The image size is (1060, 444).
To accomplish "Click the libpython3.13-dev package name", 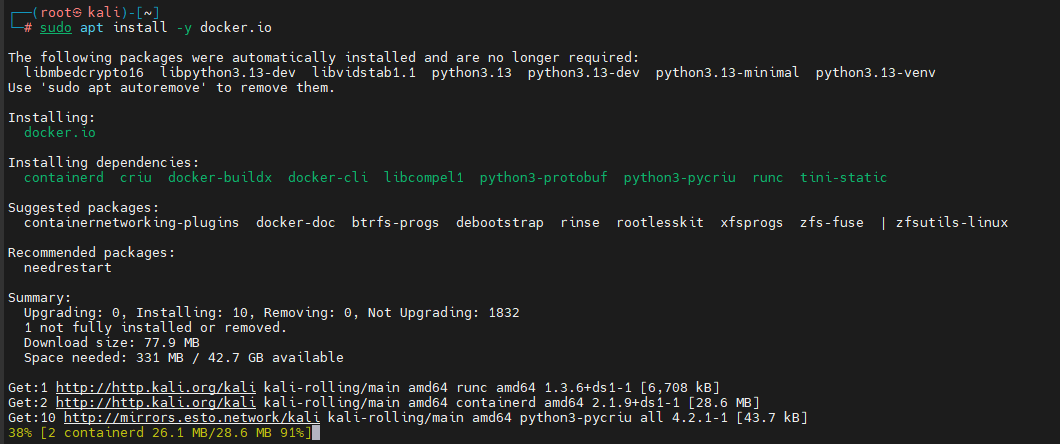I will click(x=228, y=72).
